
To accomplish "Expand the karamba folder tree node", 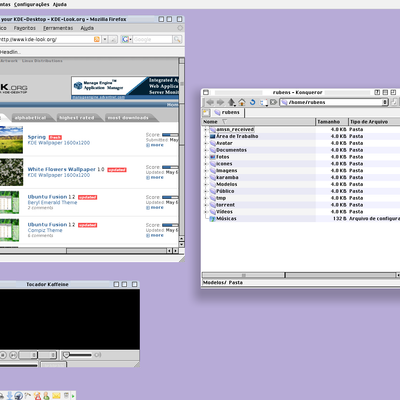I will (206, 177).
